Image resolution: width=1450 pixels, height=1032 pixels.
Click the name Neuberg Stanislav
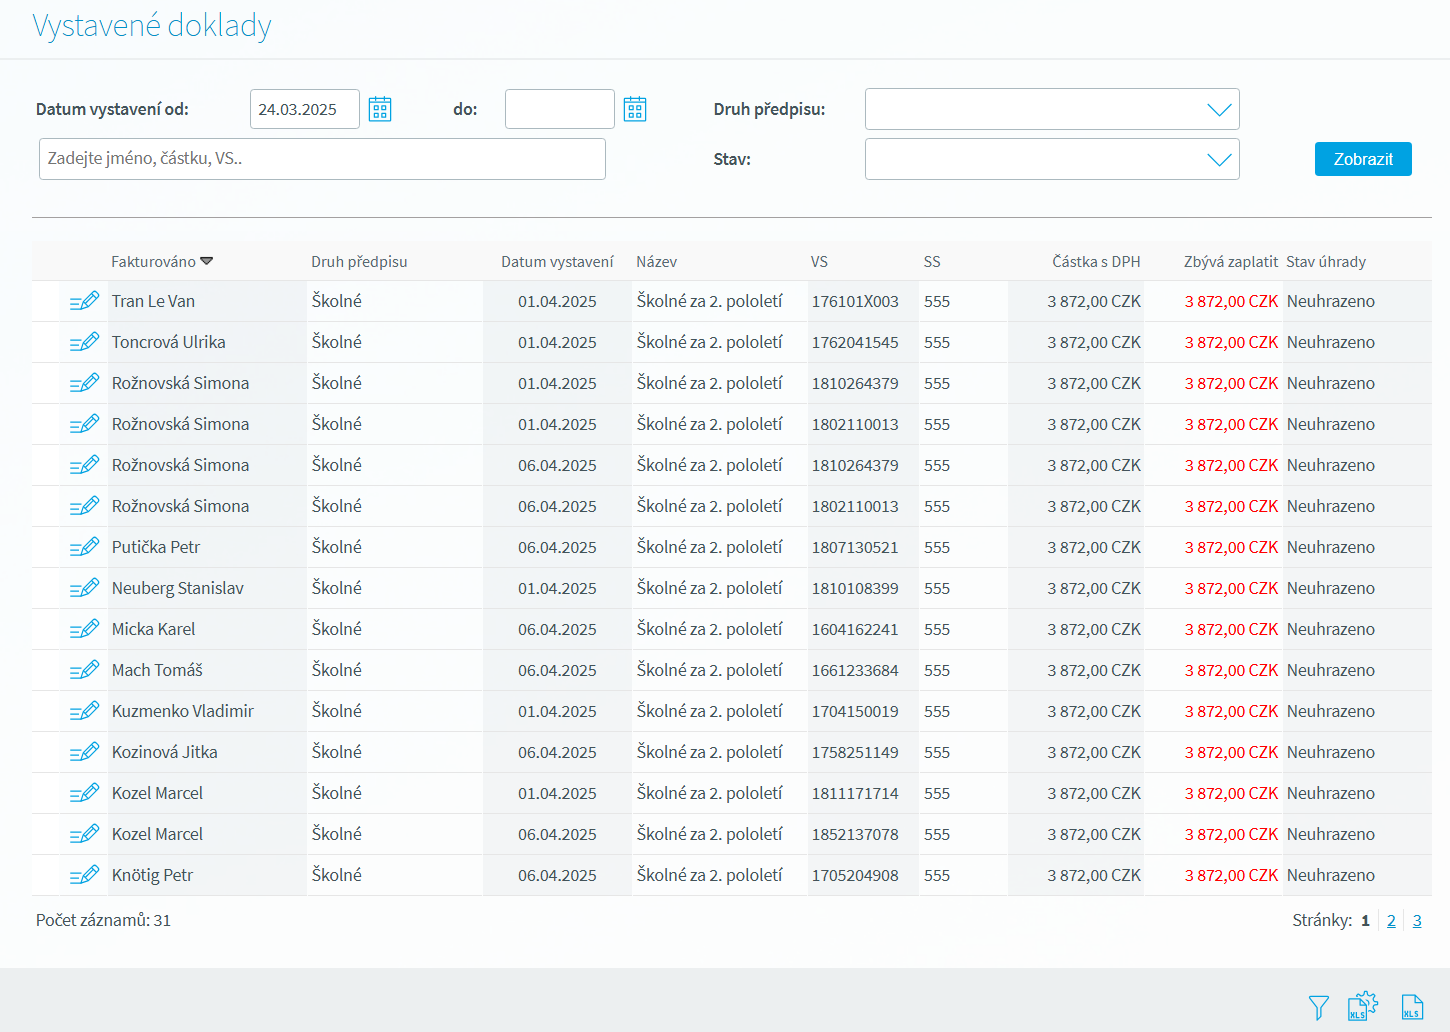point(178,588)
